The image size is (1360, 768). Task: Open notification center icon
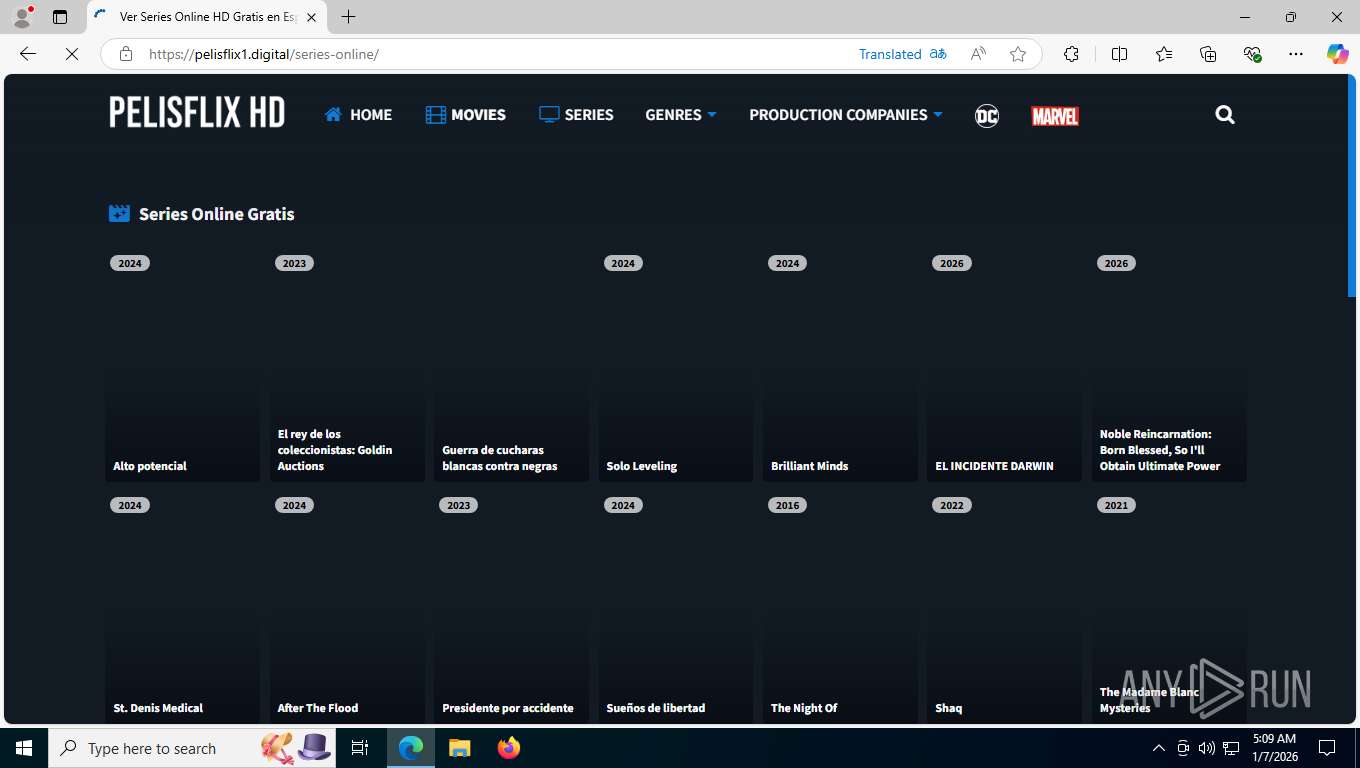[x=1327, y=748]
